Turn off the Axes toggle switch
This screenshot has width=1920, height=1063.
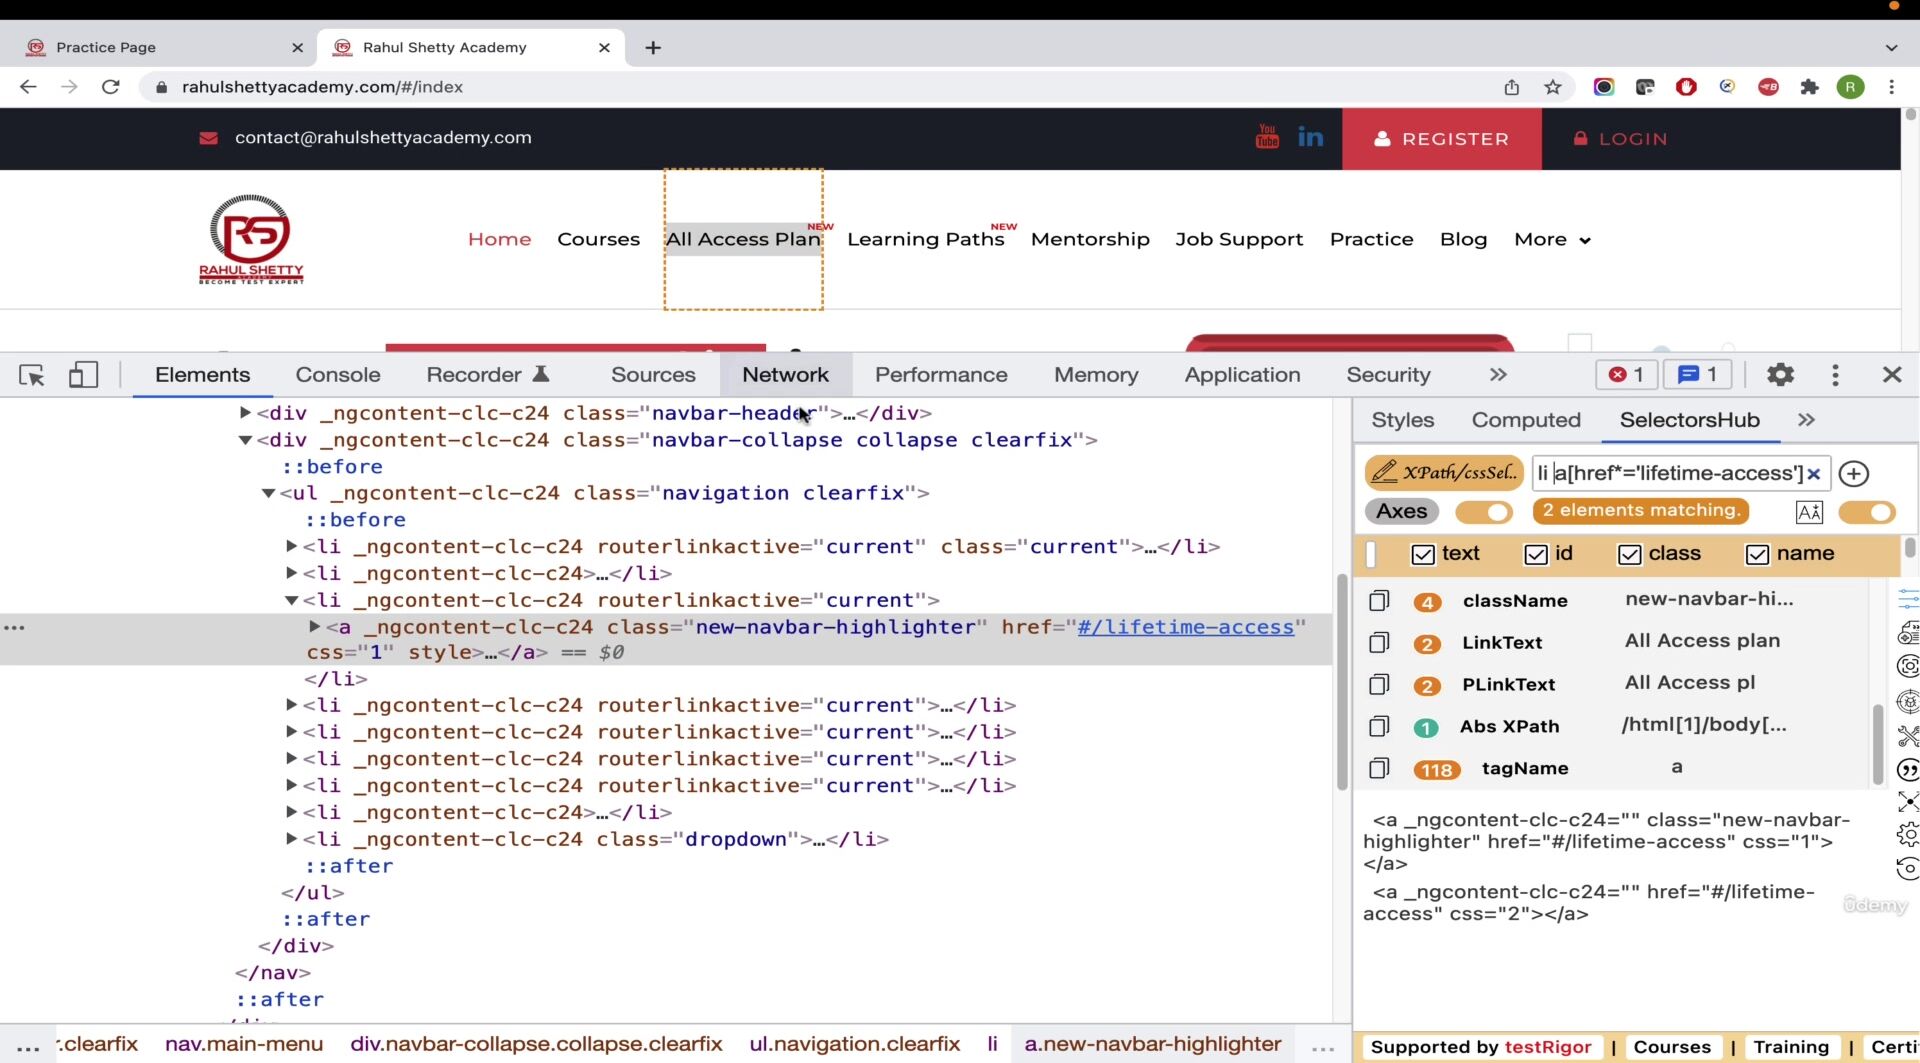pyautogui.click(x=1484, y=512)
